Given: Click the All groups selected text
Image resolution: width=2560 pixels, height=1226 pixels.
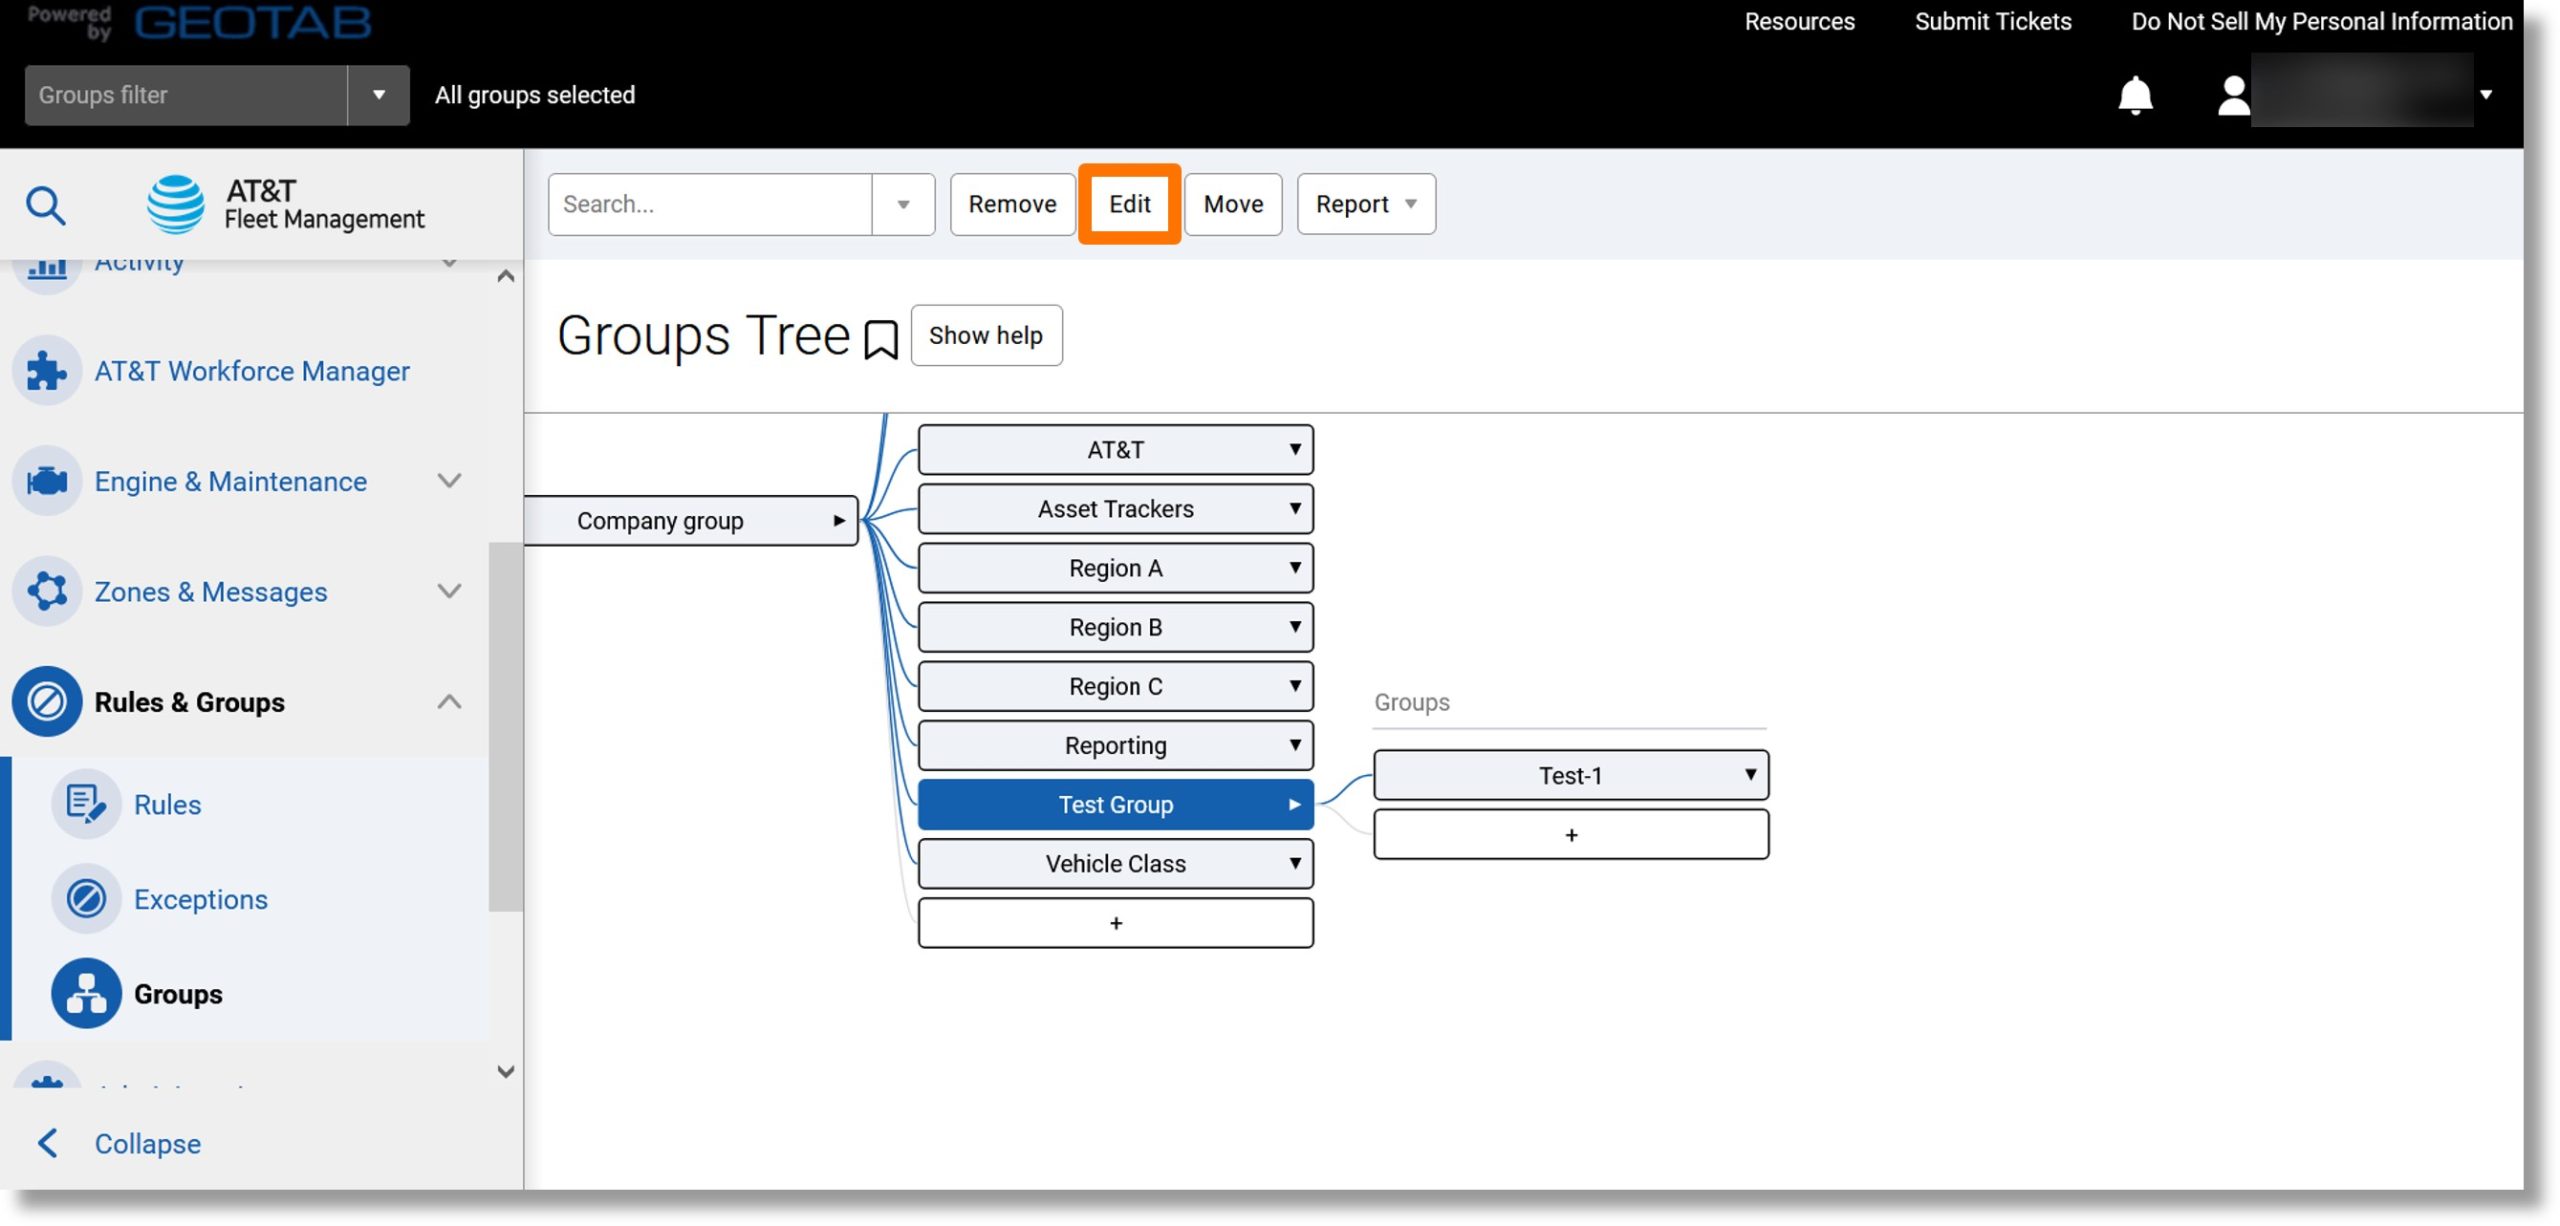Looking at the screenshot, I should coord(535,95).
